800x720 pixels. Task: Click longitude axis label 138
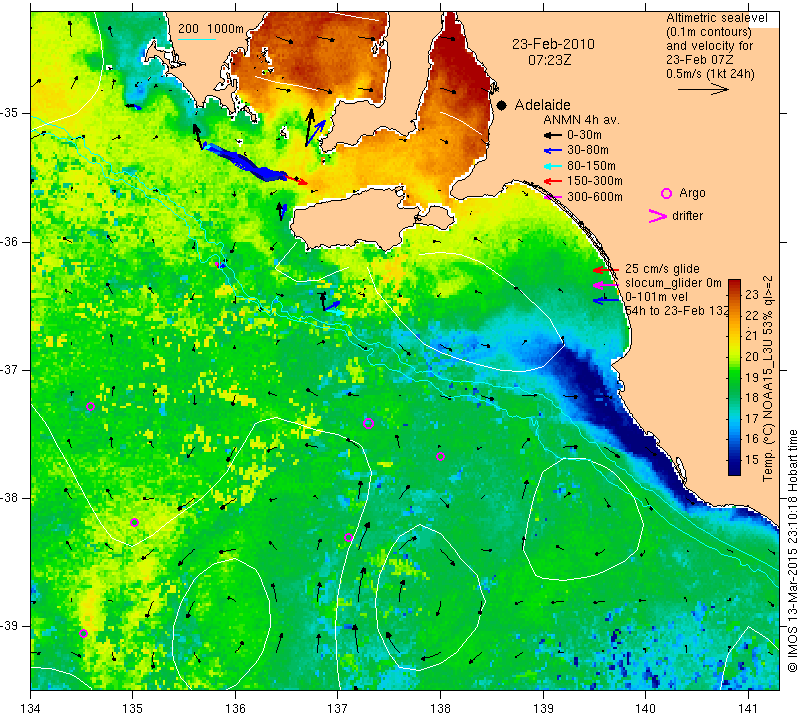440,709
